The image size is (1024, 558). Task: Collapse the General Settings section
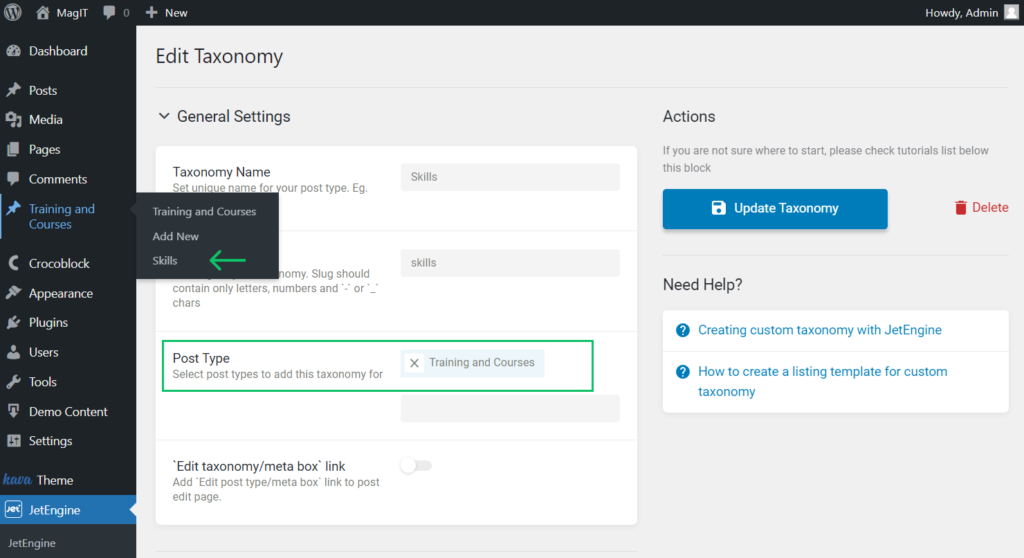[164, 116]
